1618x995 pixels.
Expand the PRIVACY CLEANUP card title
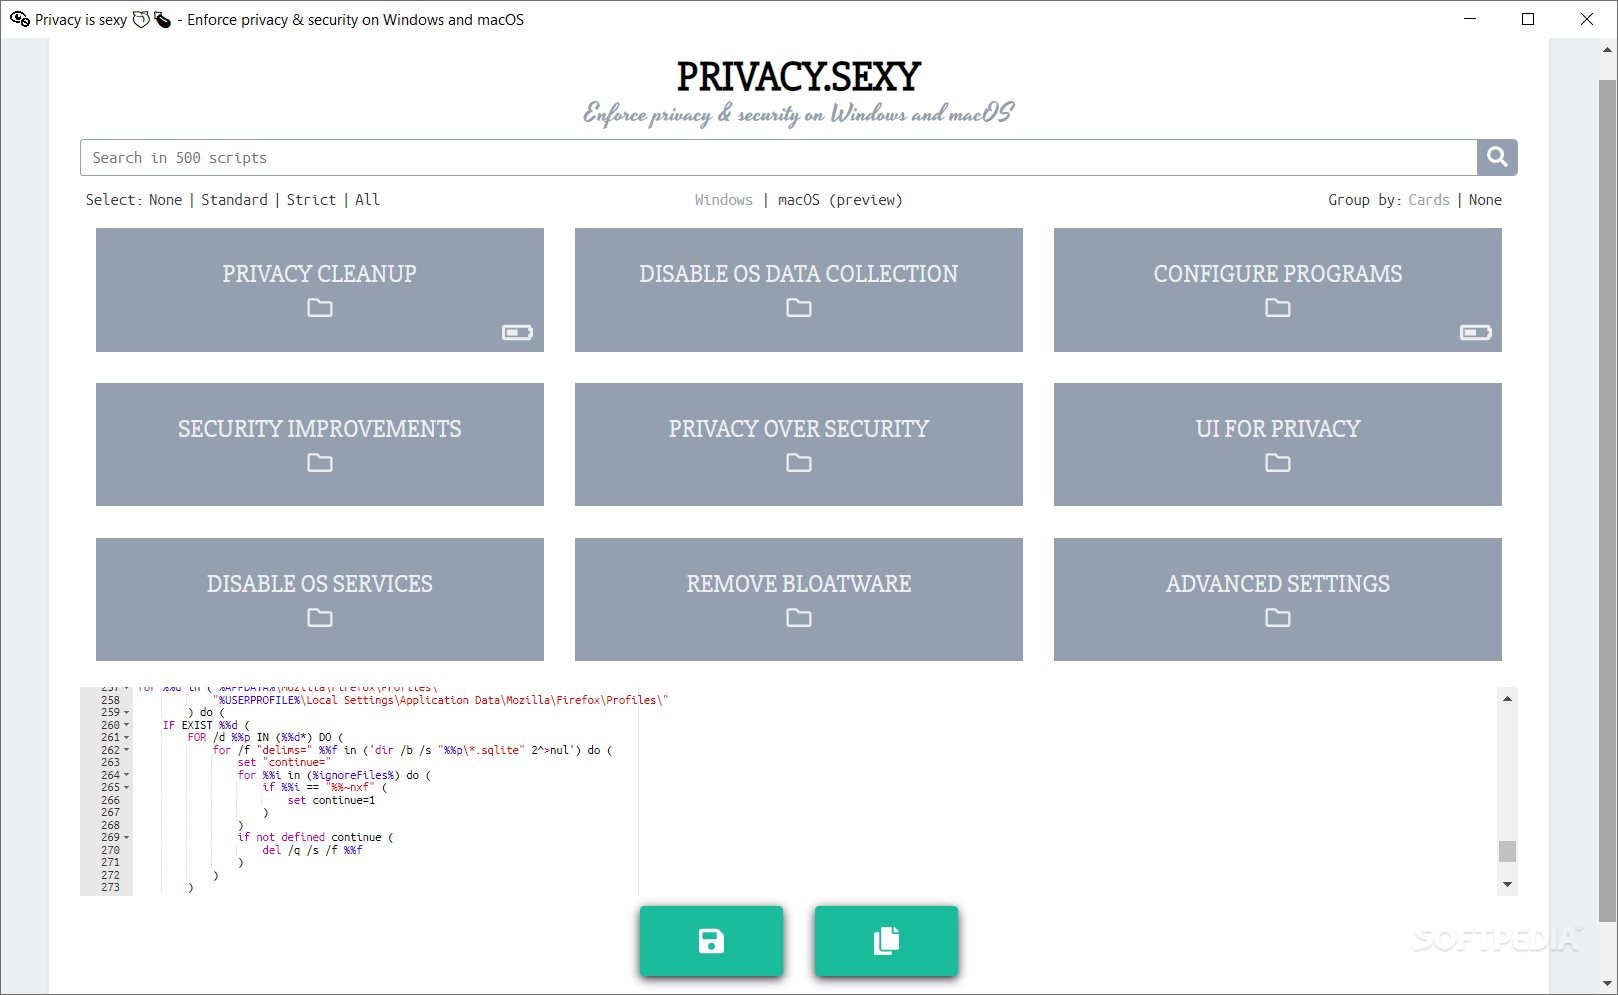click(320, 274)
